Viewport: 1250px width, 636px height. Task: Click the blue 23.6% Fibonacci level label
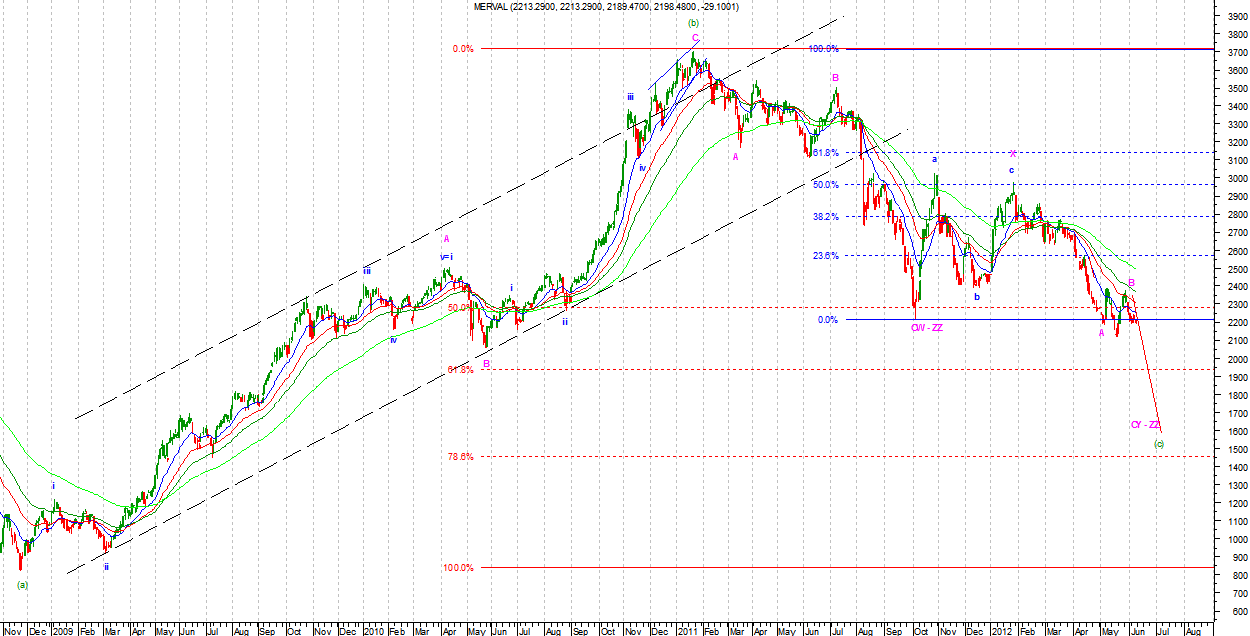pos(825,256)
